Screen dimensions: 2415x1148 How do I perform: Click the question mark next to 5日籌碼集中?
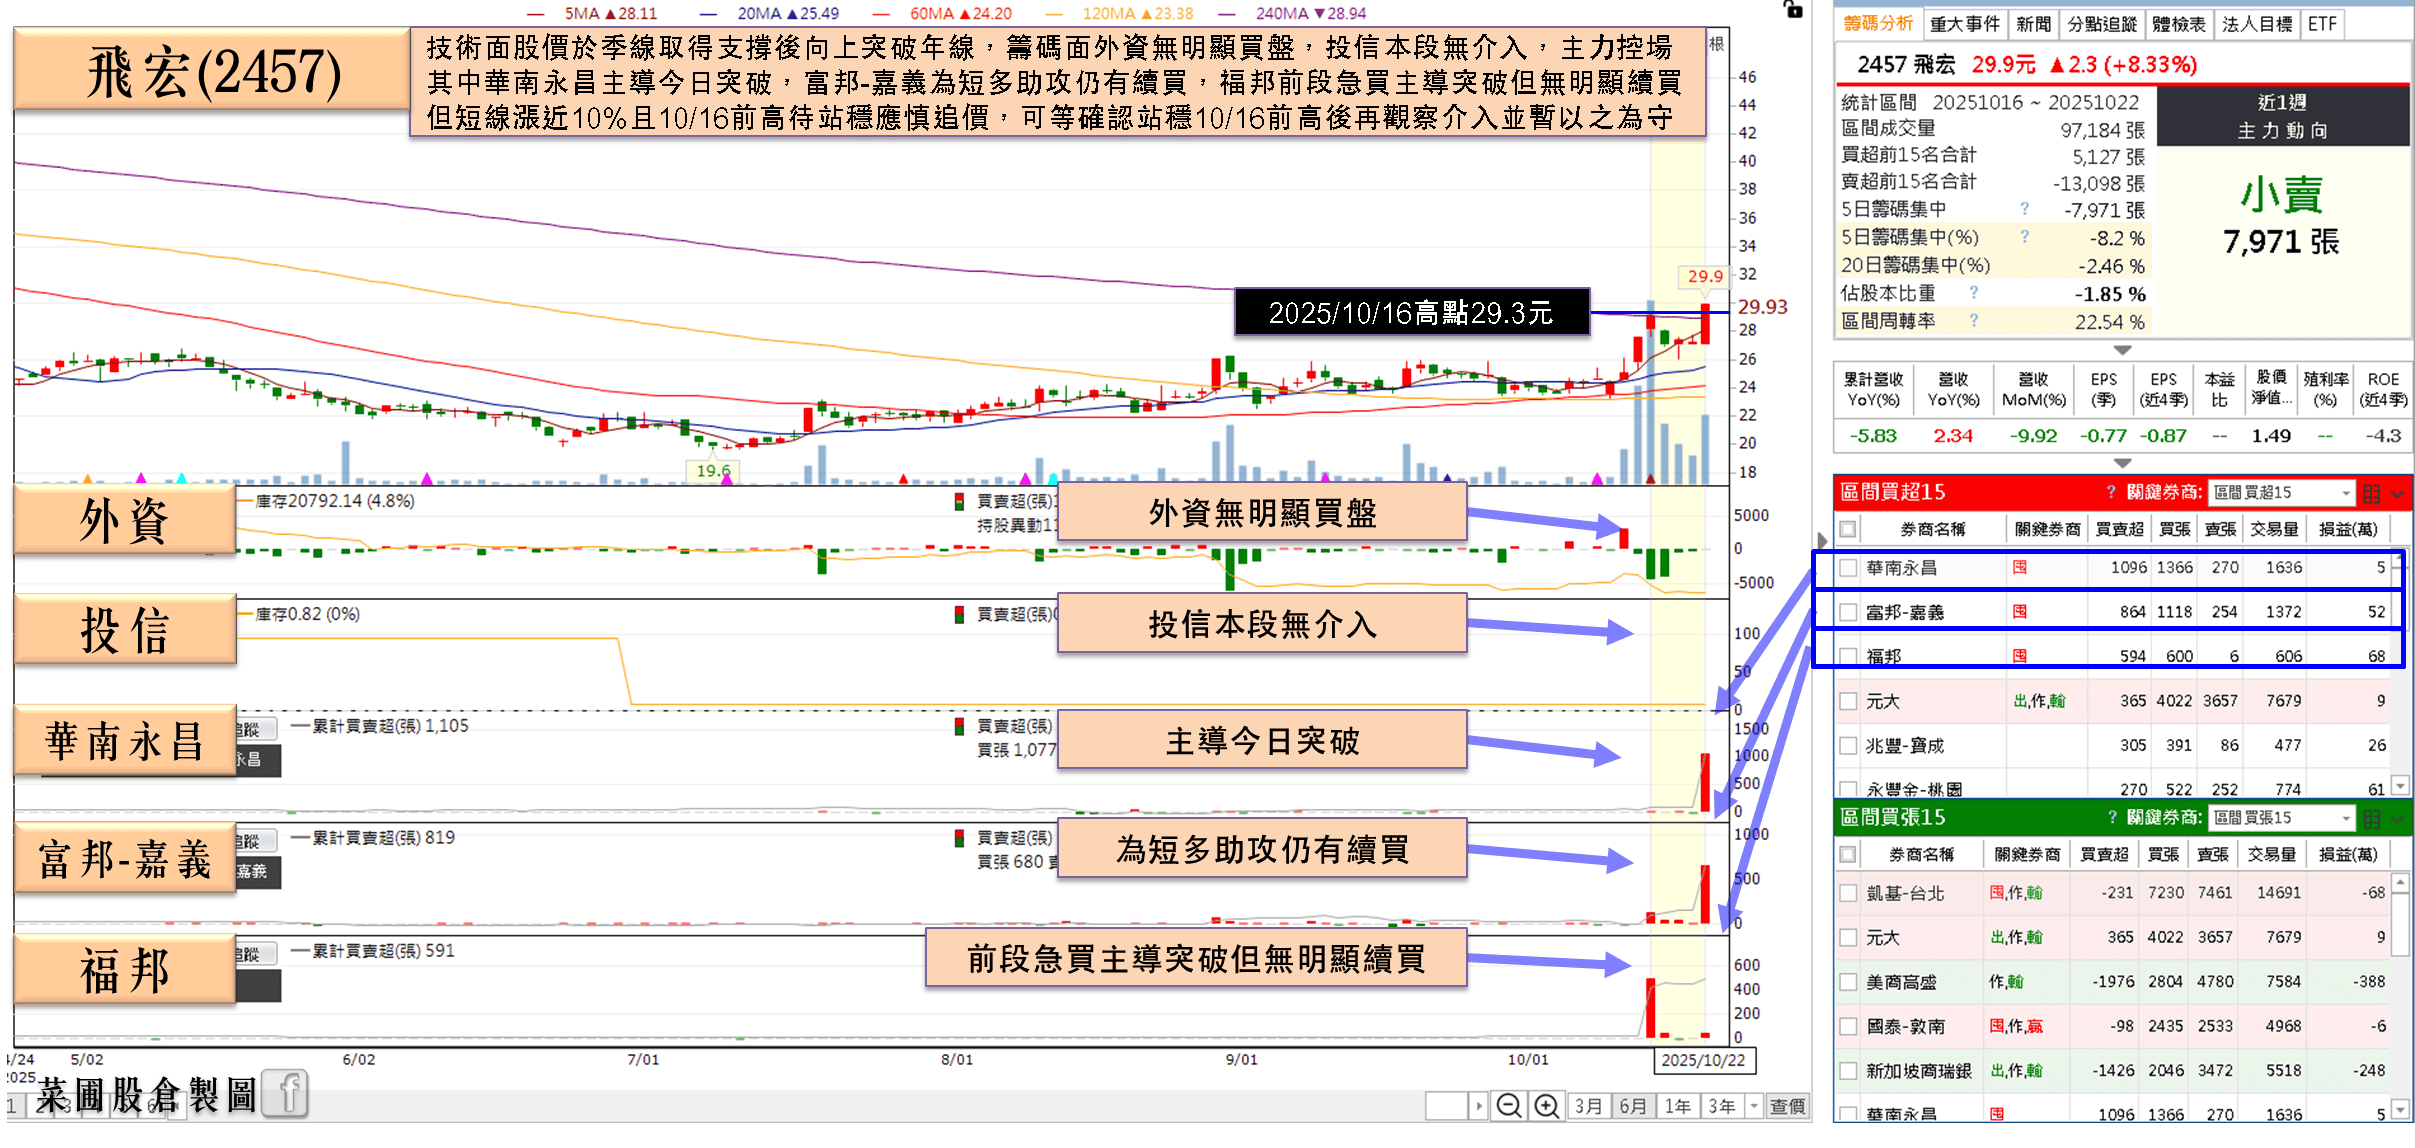coord(2024,209)
